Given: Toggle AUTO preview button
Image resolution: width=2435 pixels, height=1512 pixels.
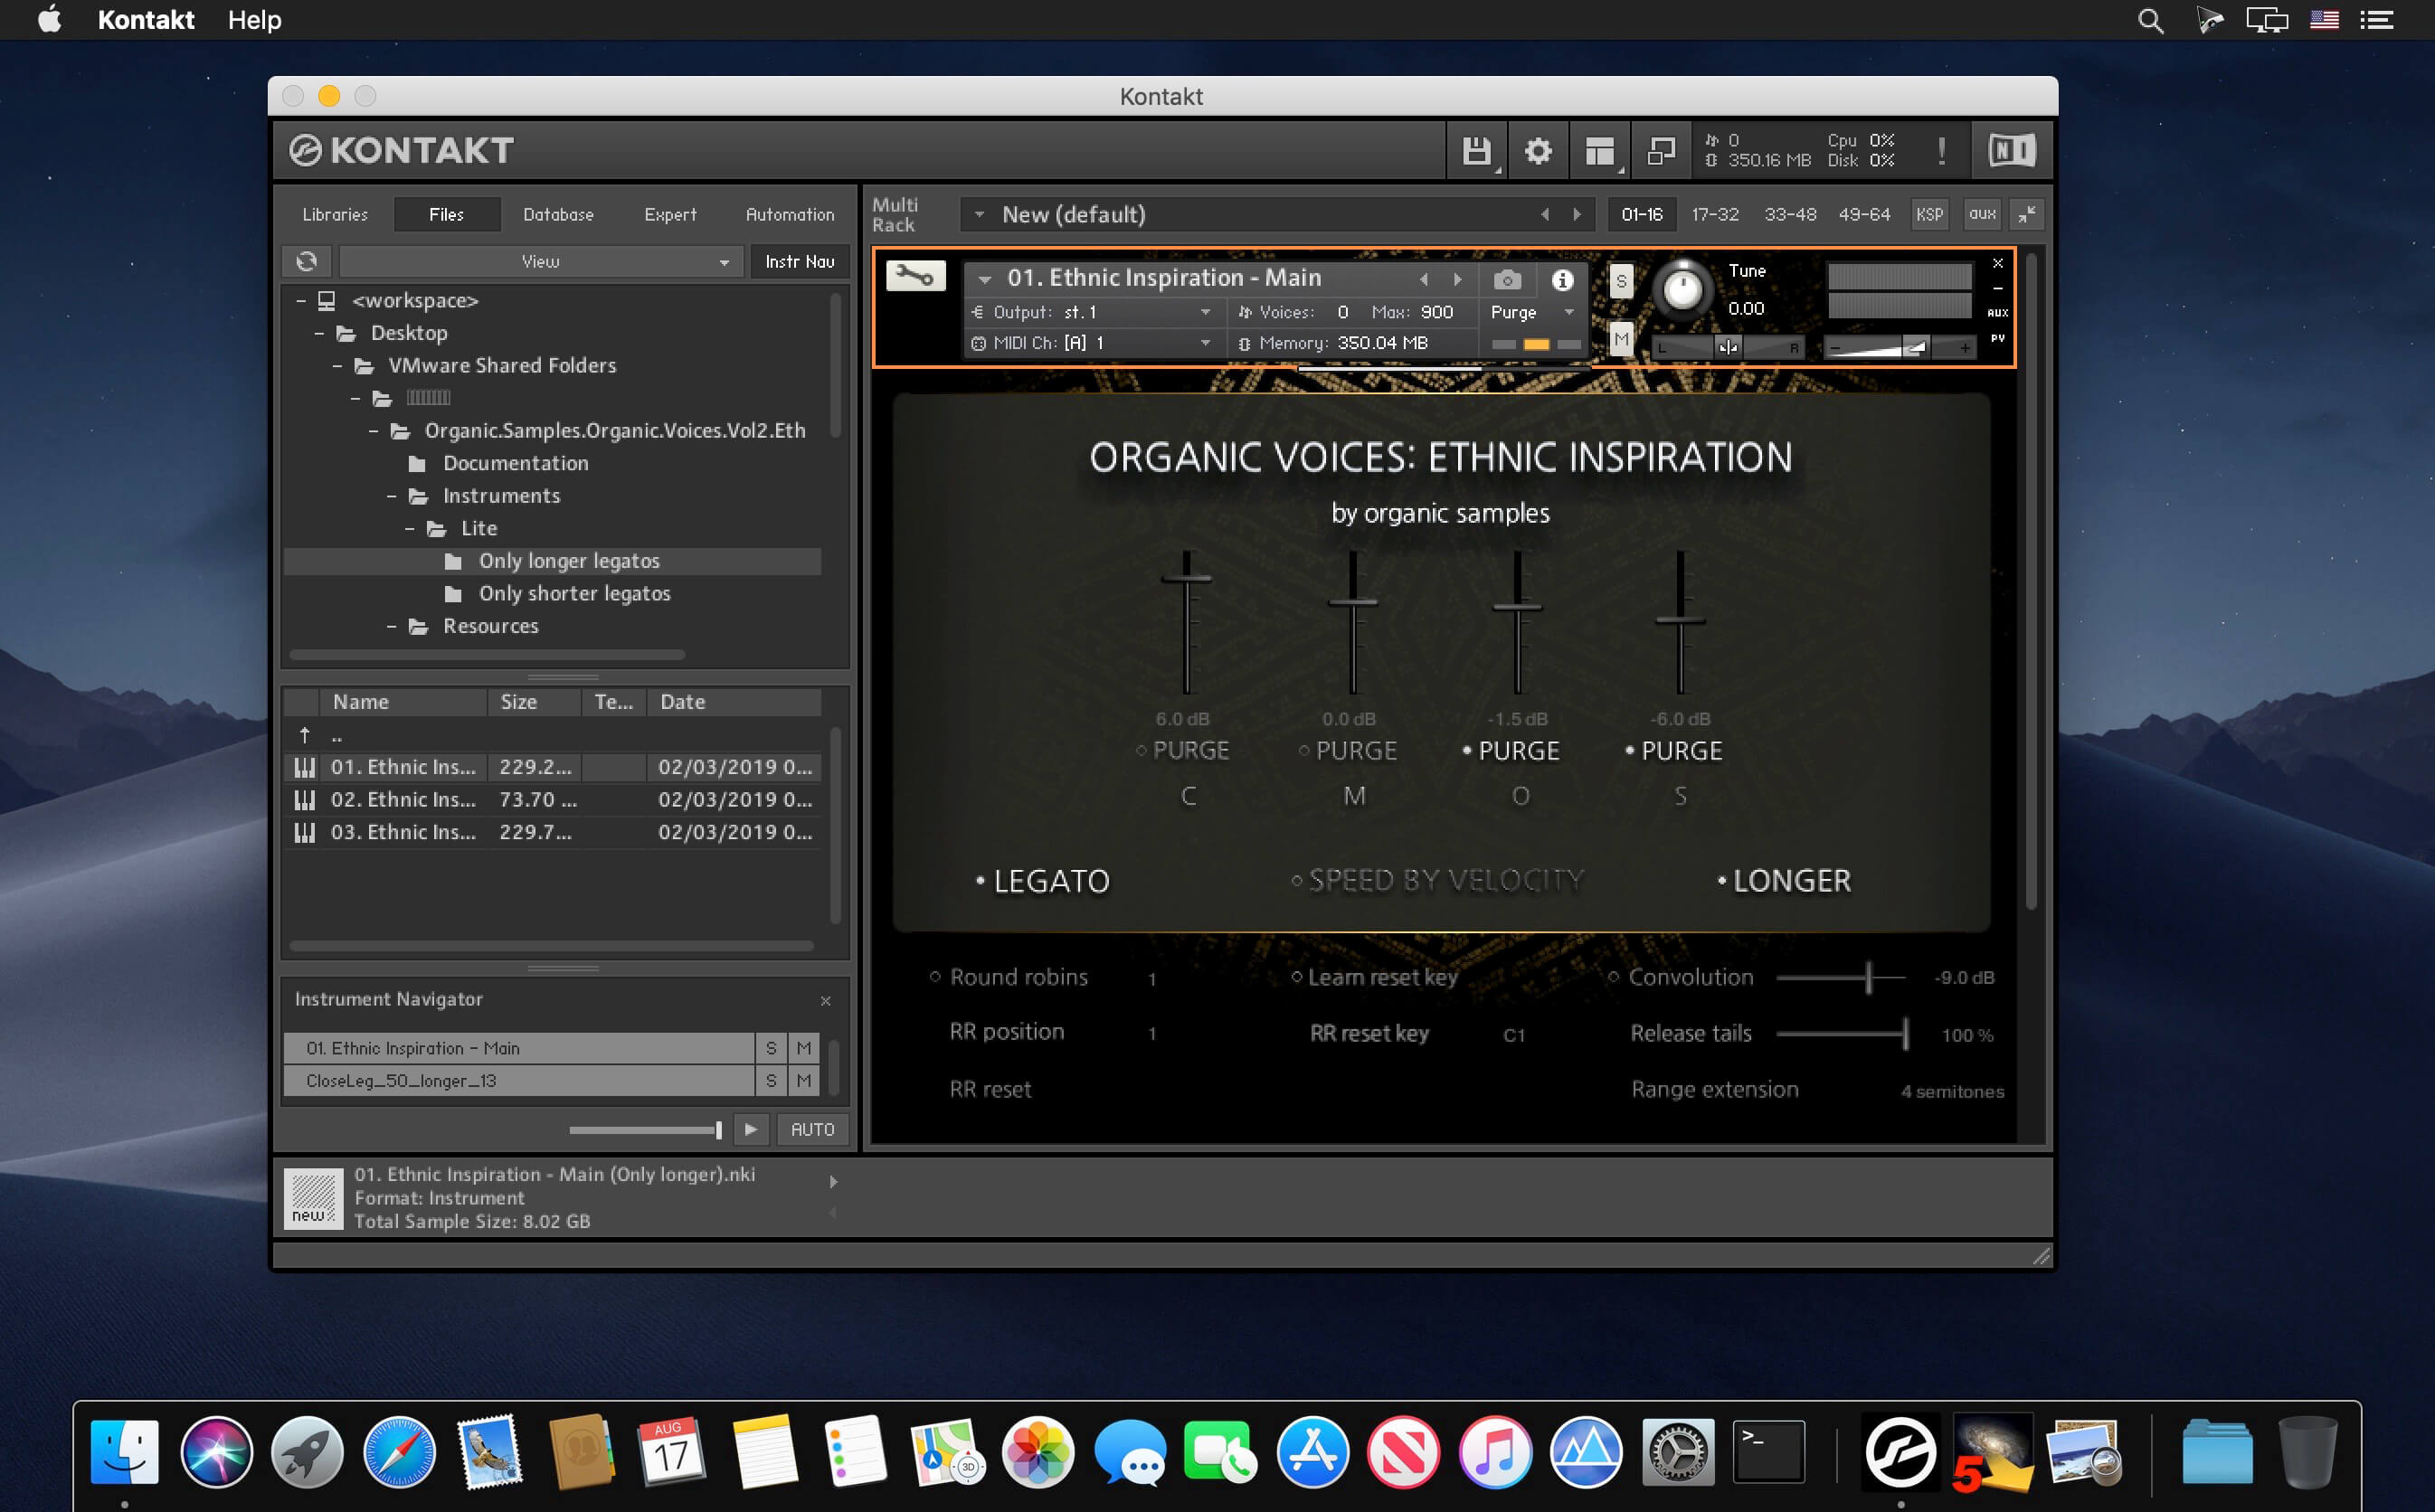Looking at the screenshot, I should 812,1129.
